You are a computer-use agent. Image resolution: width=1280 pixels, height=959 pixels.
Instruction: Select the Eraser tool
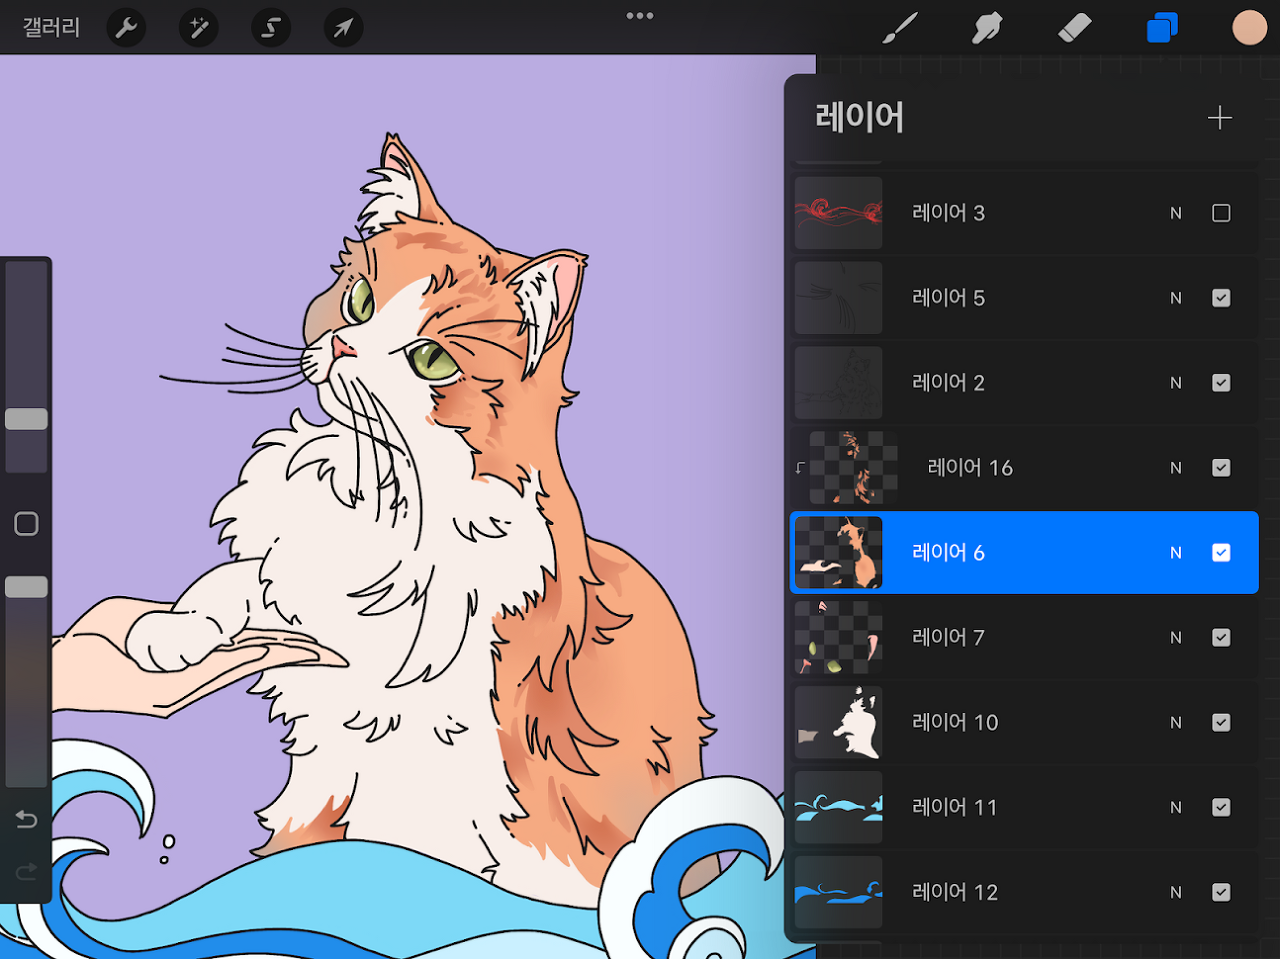point(1074,28)
